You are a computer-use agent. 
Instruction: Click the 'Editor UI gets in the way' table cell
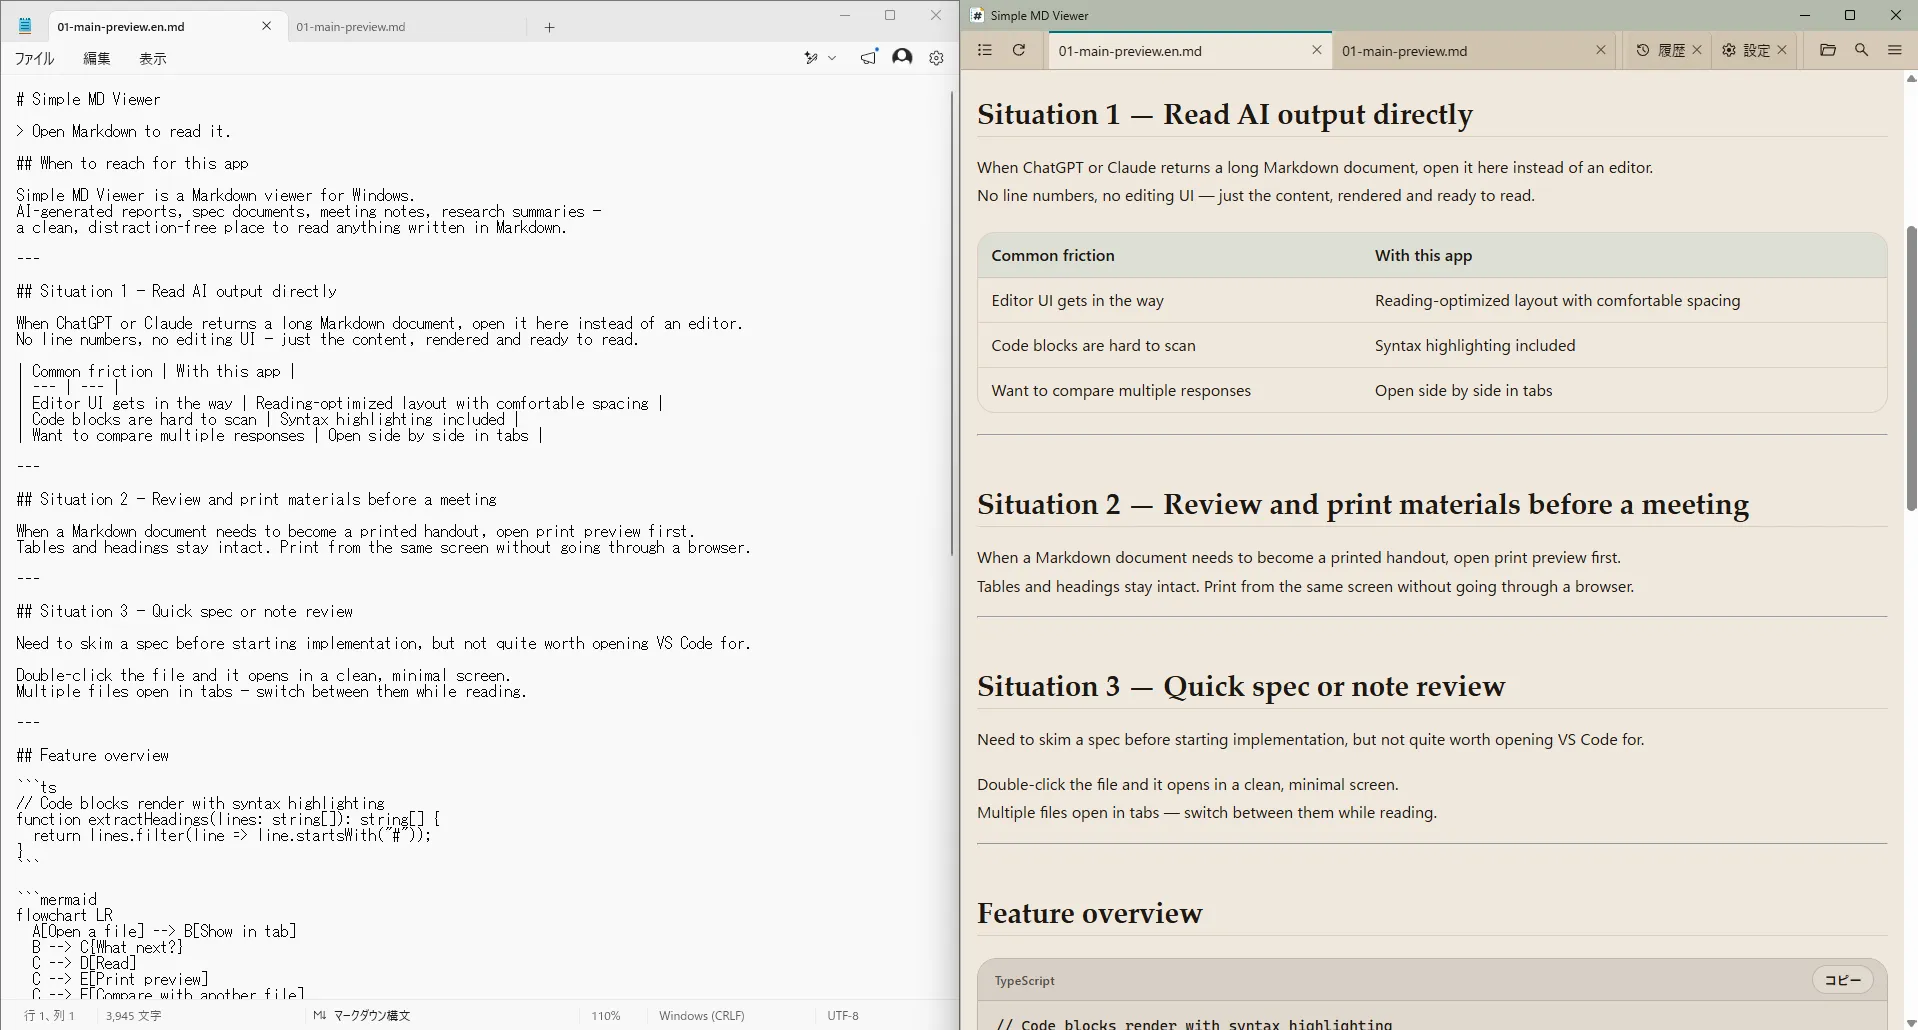tap(1077, 300)
